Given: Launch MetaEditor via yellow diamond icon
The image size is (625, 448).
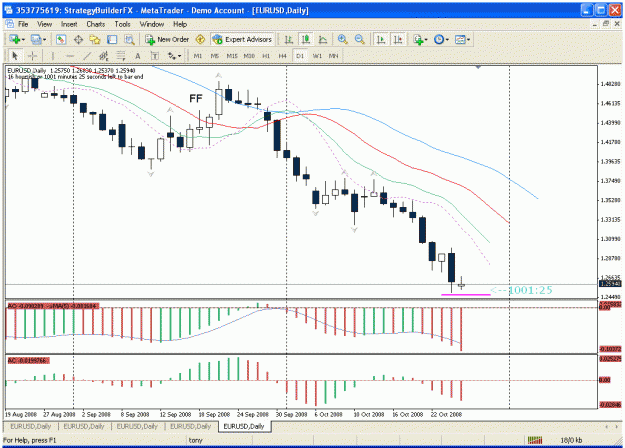Looking at the screenshot, I should coord(200,39).
